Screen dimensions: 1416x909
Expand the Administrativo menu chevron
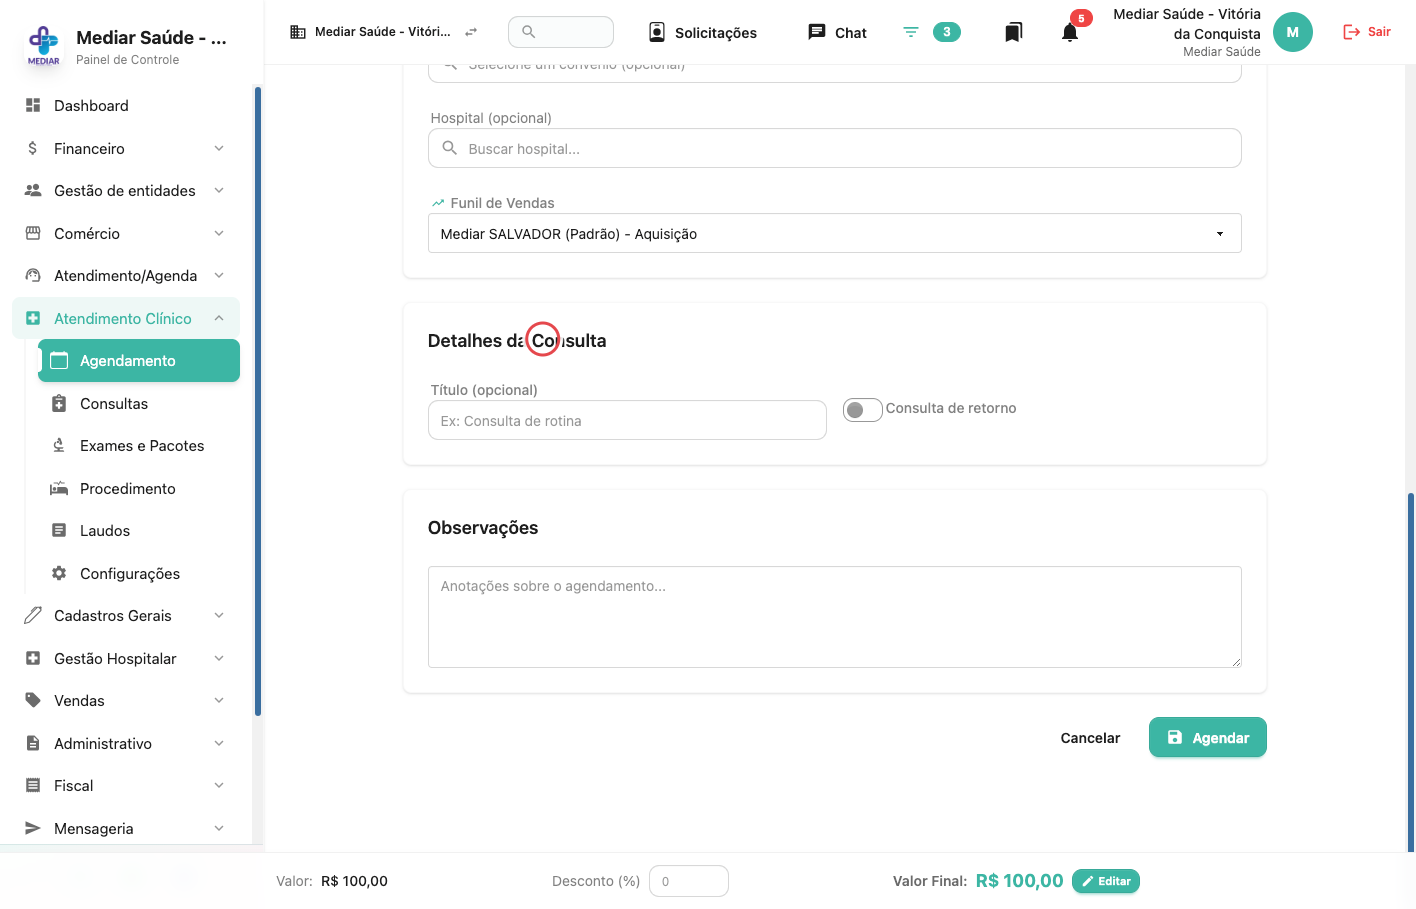(219, 743)
